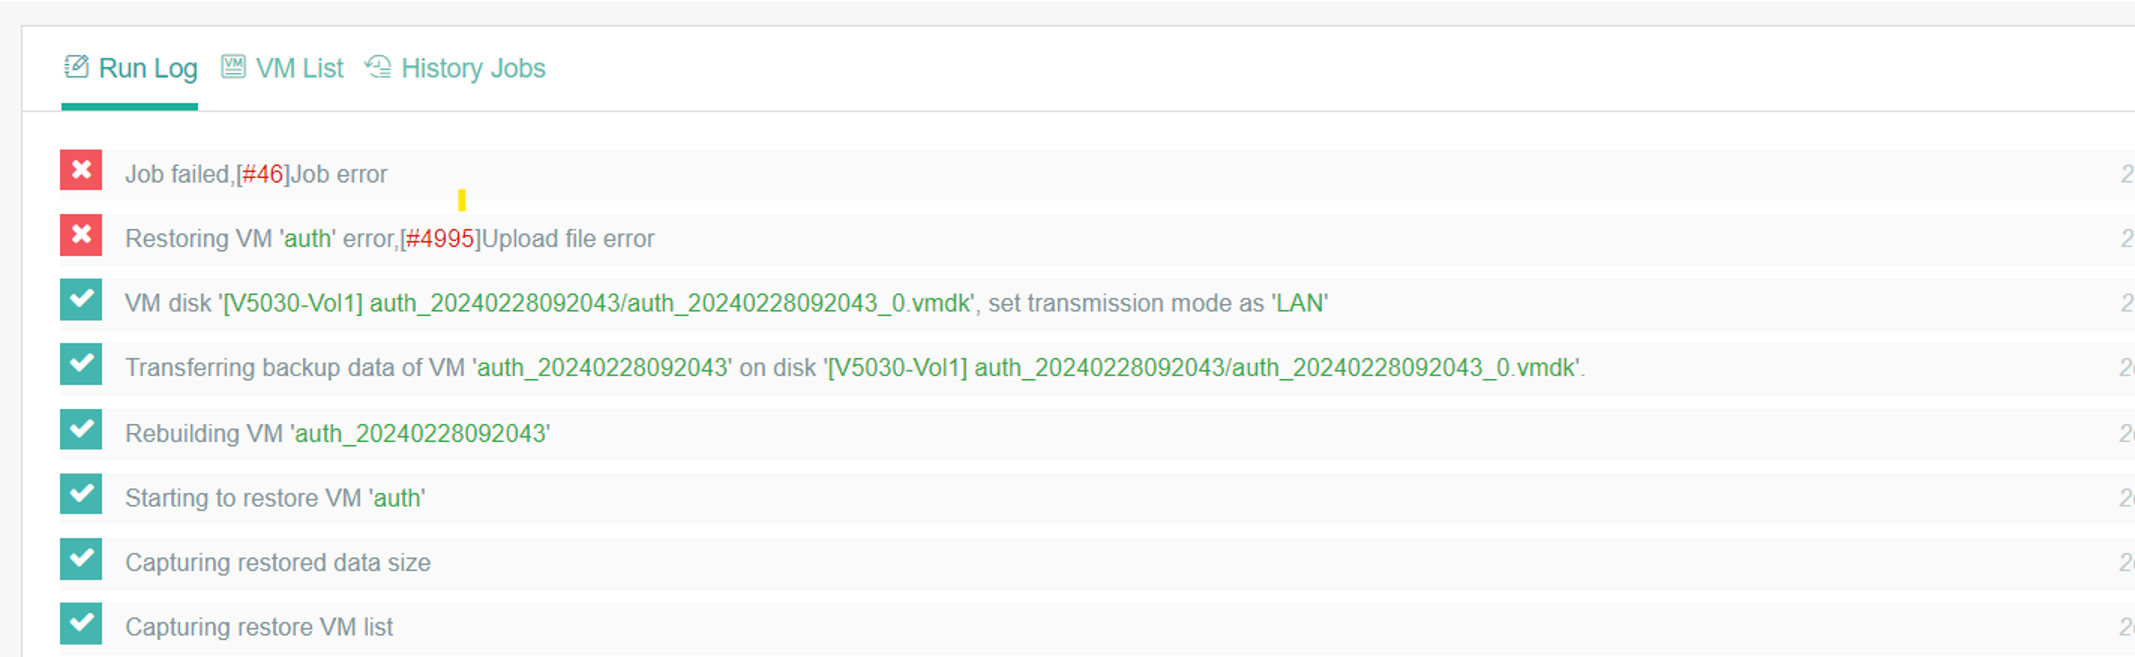Click green check beside Rebuilding VM entry
2135x657 pixels.
(81, 430)
